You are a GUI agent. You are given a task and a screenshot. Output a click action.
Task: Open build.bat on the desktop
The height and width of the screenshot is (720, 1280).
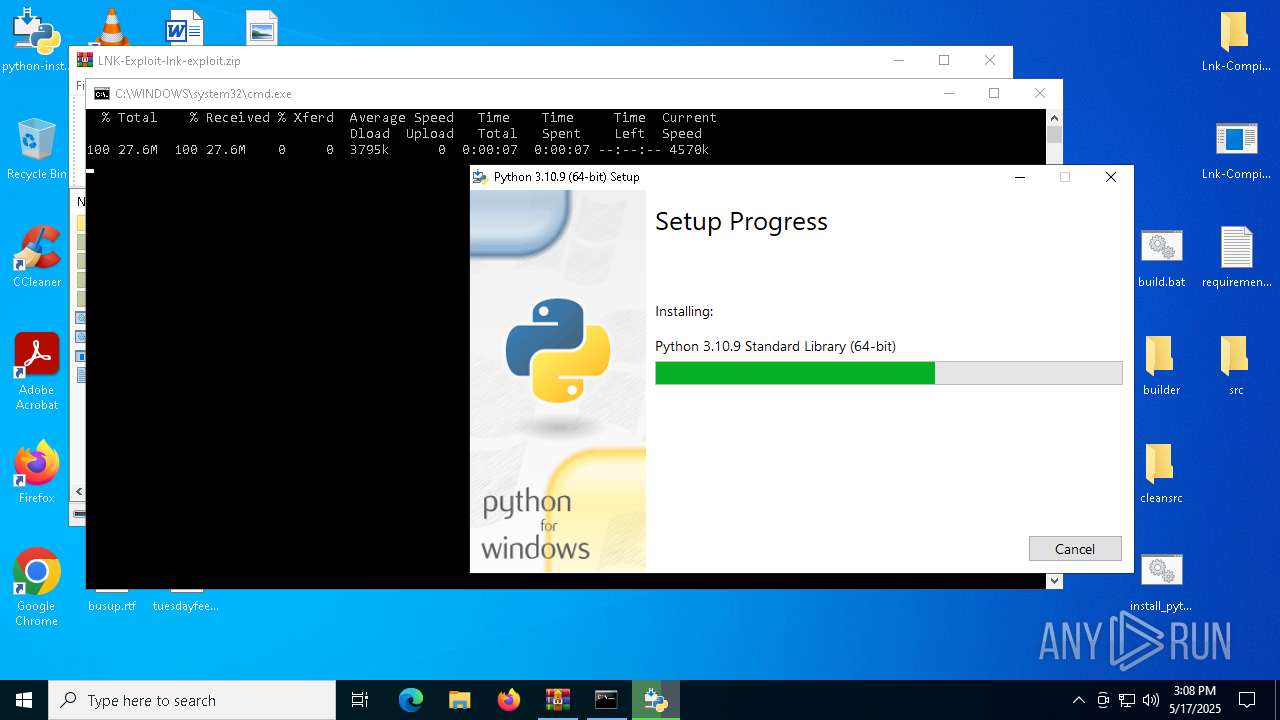[1161, 257]
